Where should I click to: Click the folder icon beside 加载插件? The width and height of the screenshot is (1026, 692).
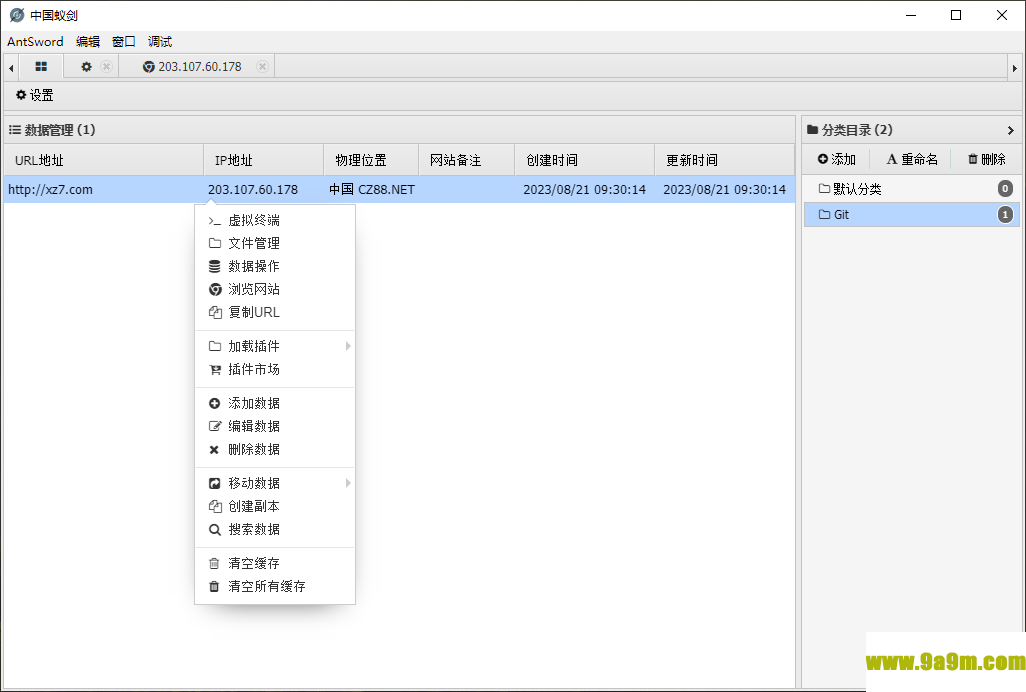click(x=214, y=346)
